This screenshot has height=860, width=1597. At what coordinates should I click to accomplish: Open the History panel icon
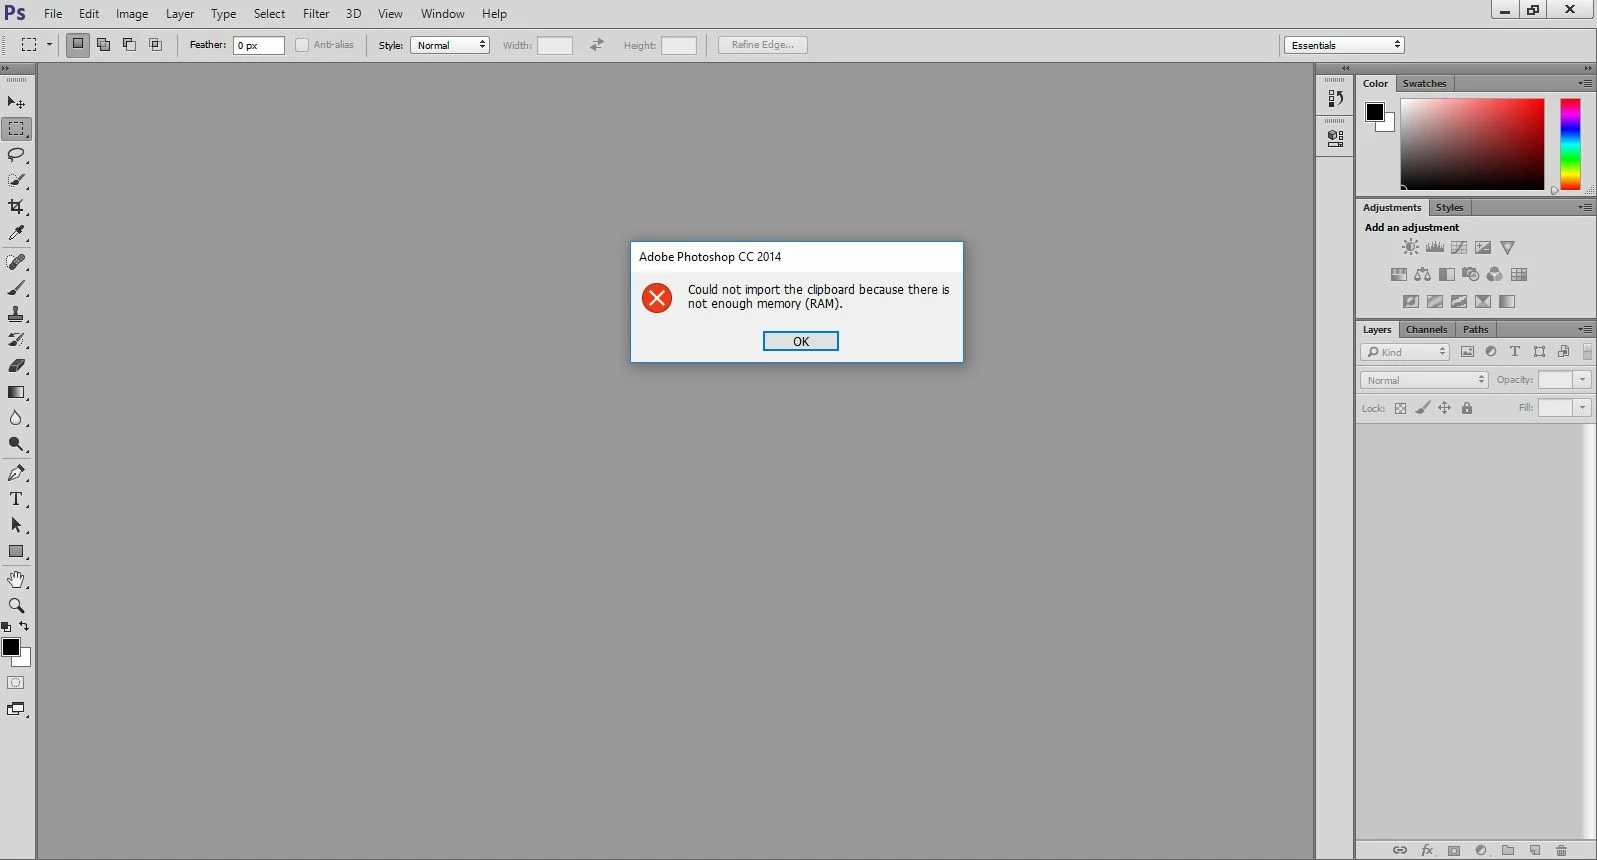(x=1335, y=98)
